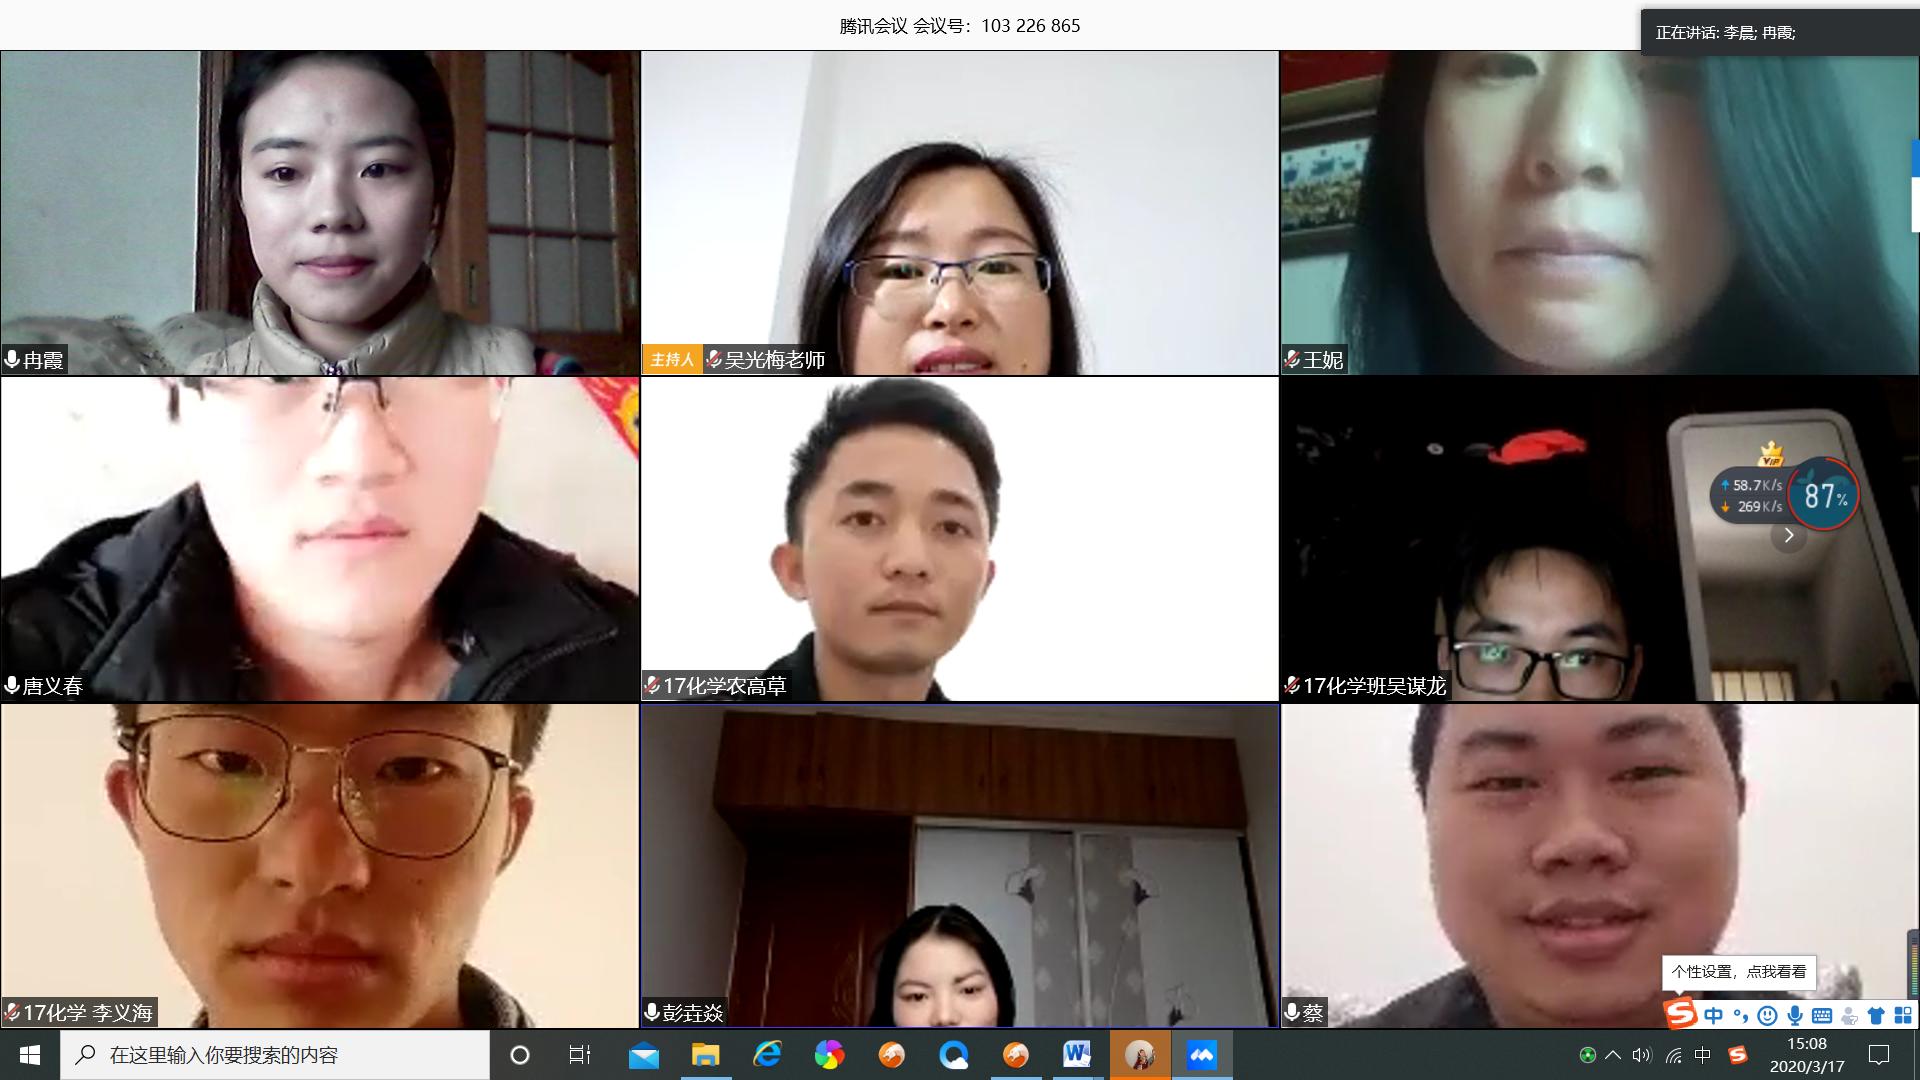This screenshot has height=1080, width=1920.
Task: Open the notification action center
Action: [x=1879, y=1055]
